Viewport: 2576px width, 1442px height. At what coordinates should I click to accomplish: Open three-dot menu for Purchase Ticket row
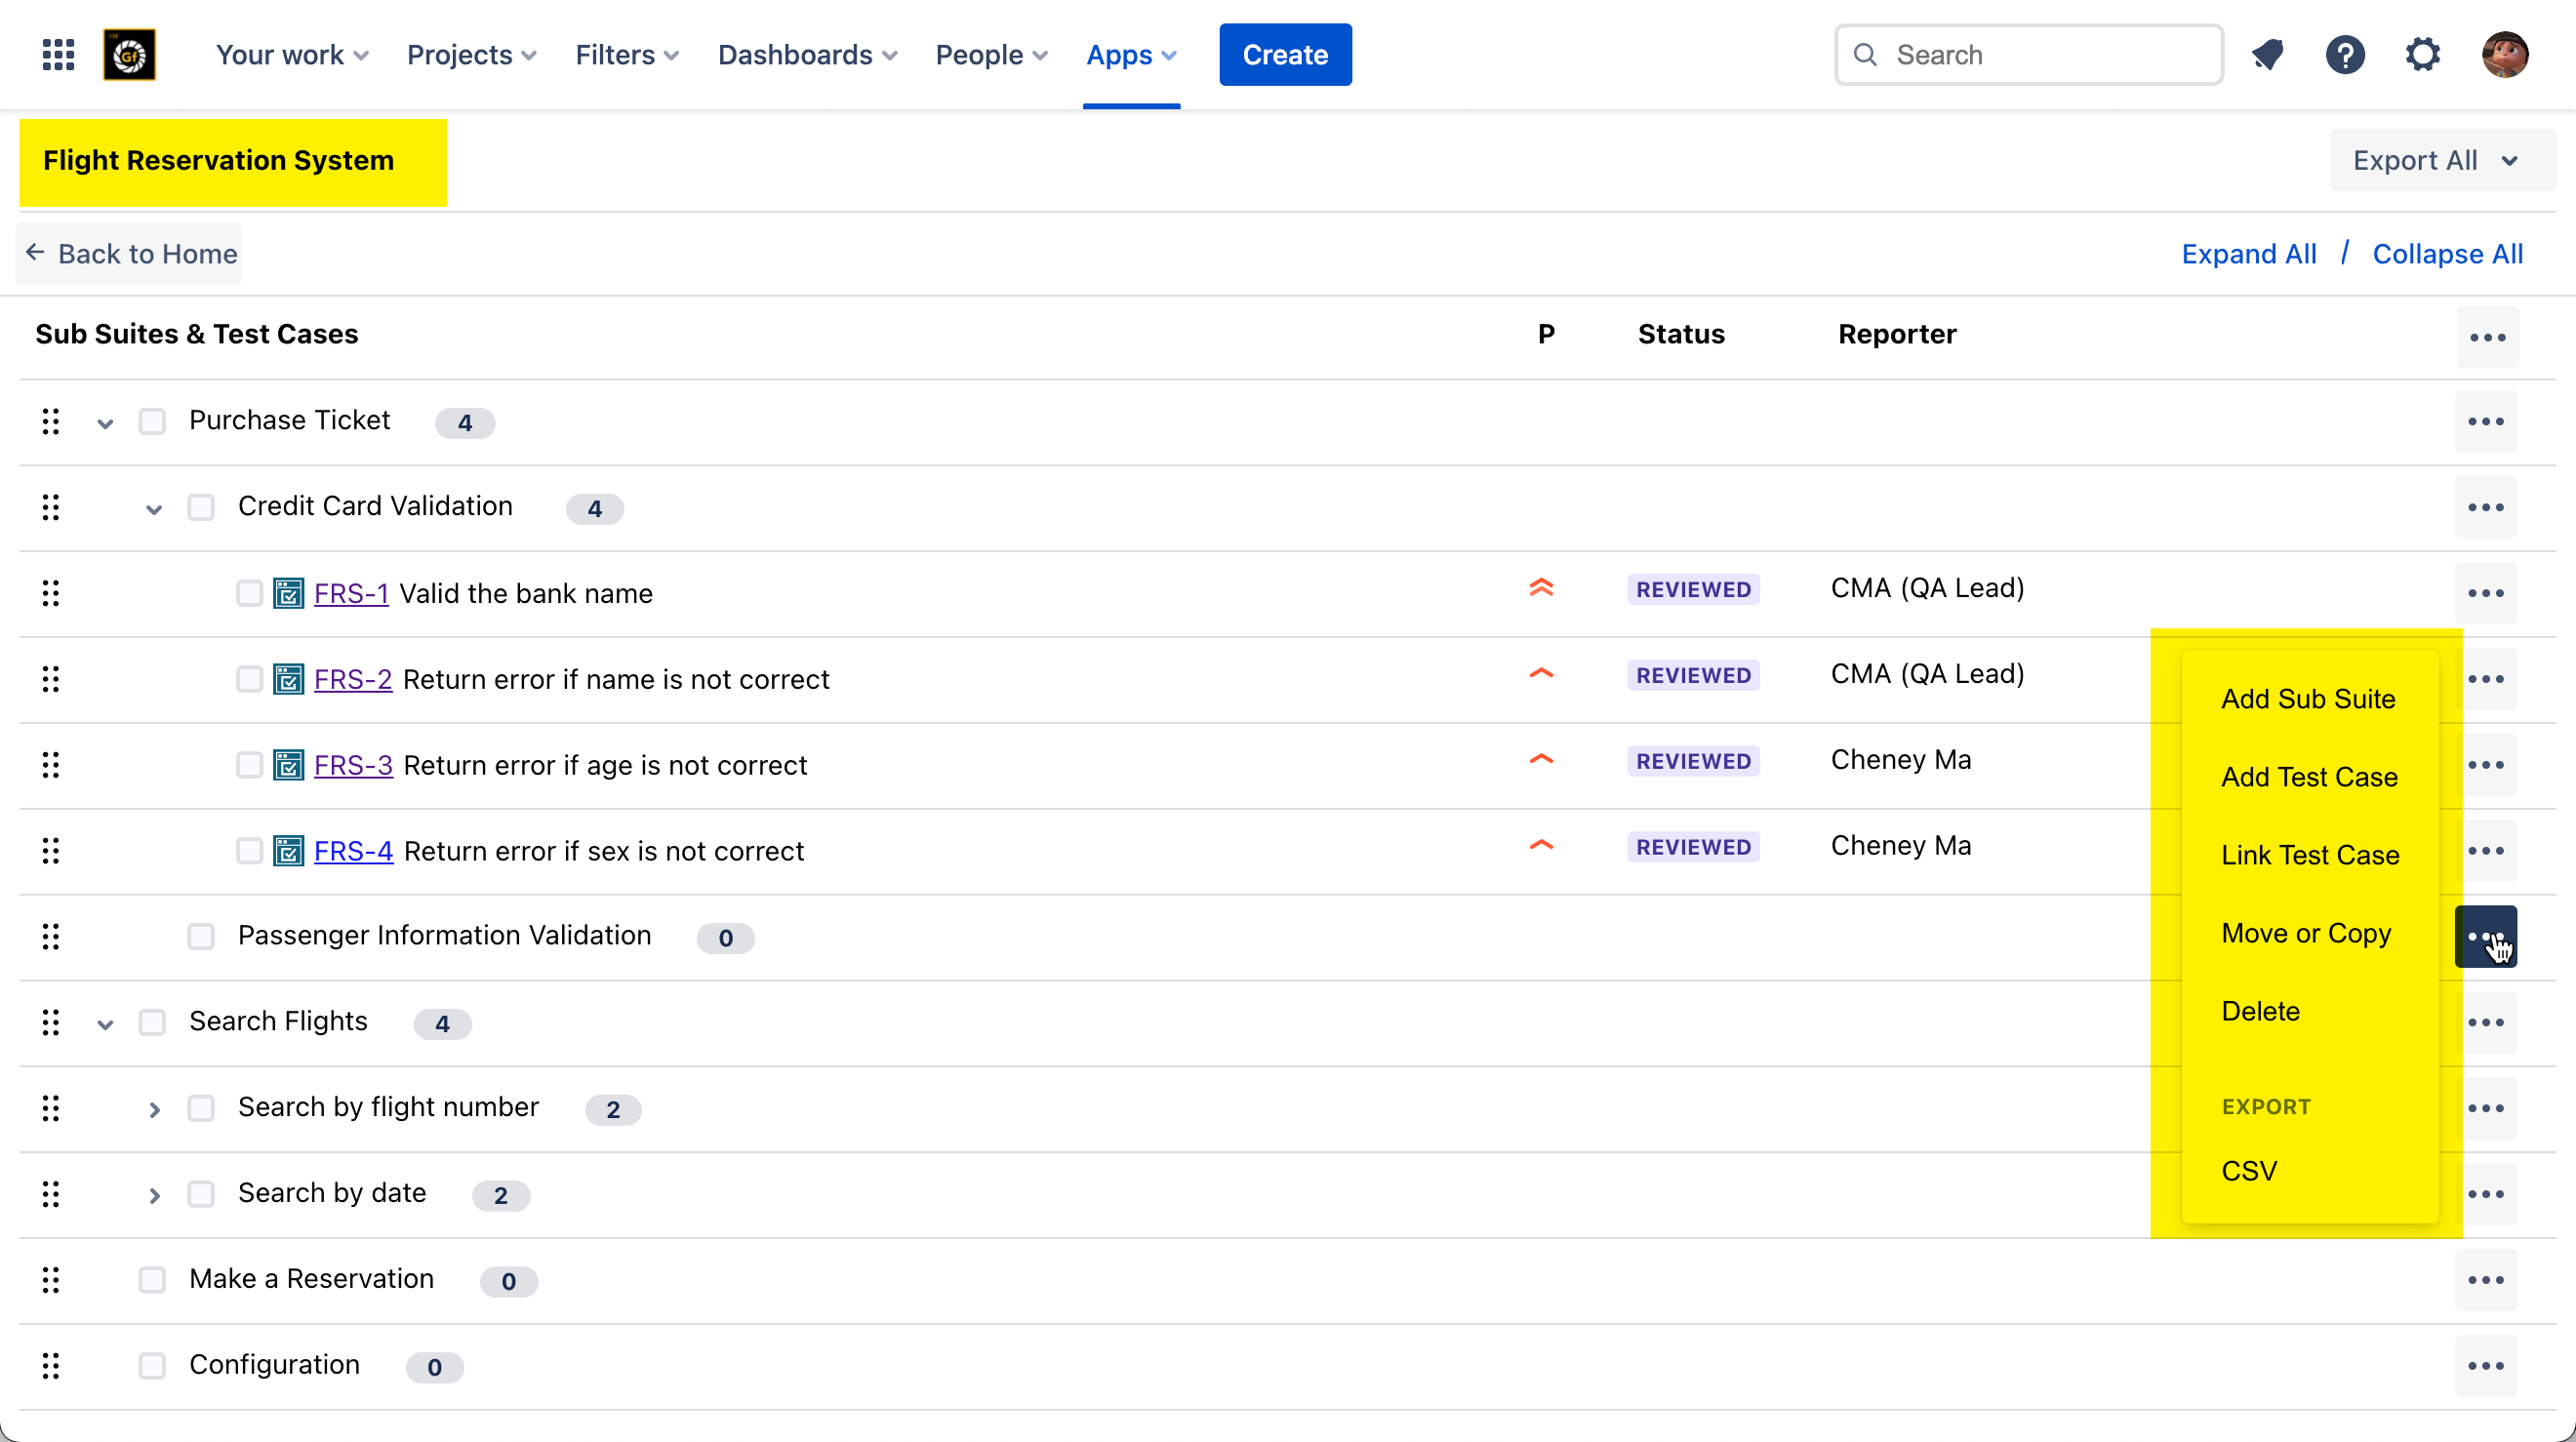pyautogui.click(x=2485, y=422)
